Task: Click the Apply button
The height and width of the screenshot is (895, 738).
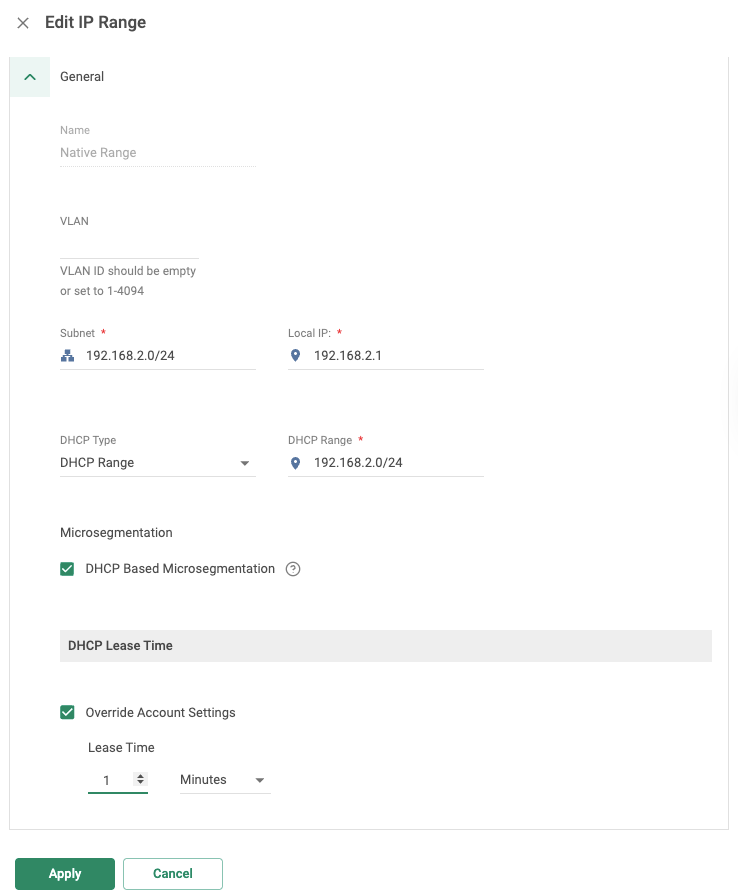Action: coord(64,873)
